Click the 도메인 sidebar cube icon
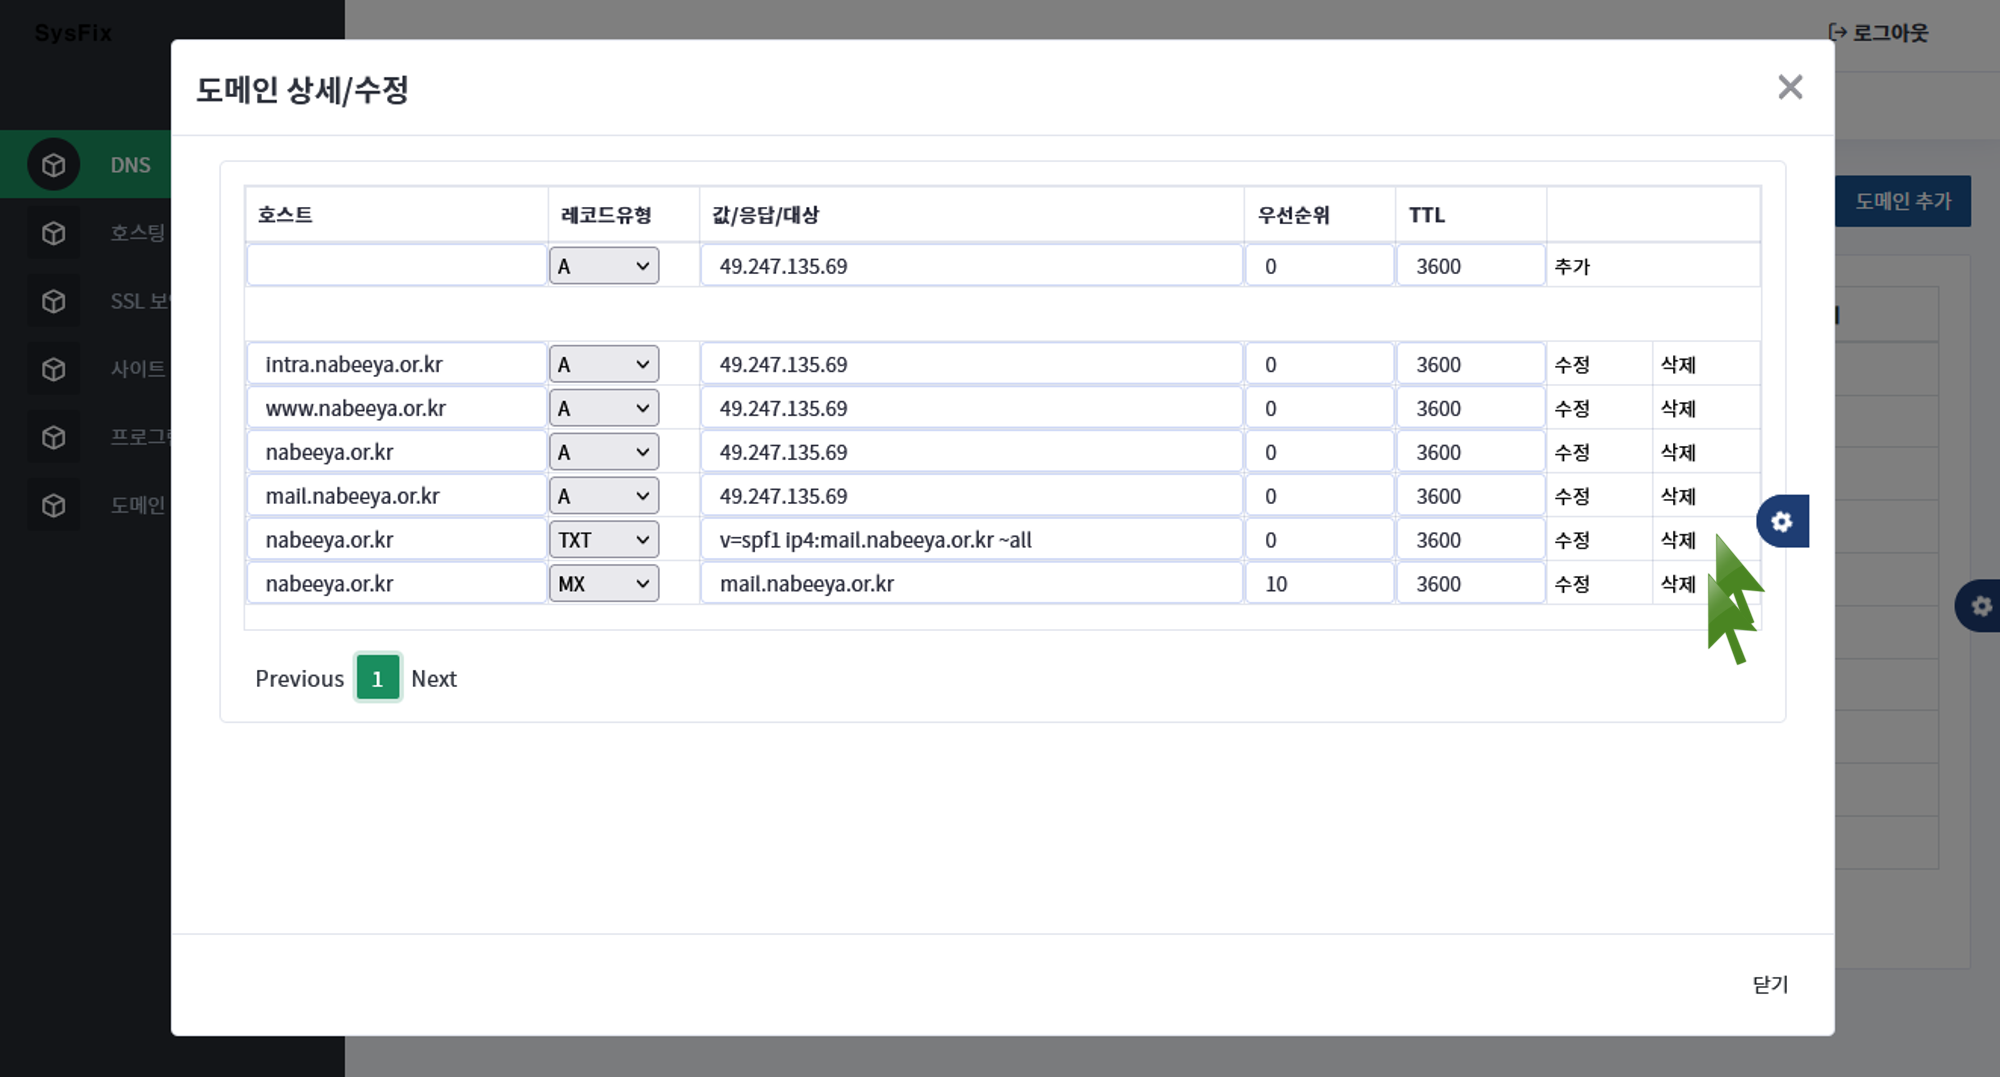The image size is (2000, 1077). tap(53, 505)
